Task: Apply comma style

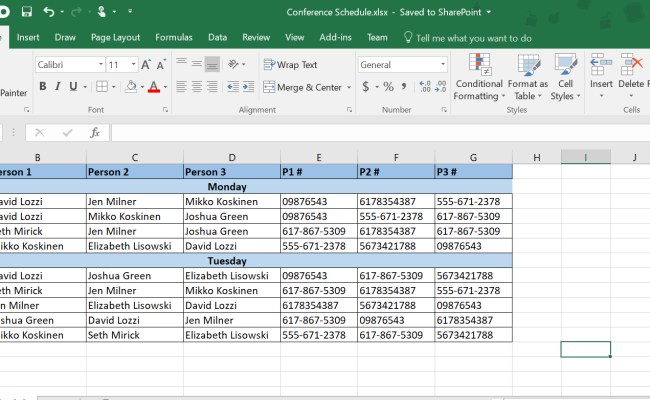Action: [404, 87]
